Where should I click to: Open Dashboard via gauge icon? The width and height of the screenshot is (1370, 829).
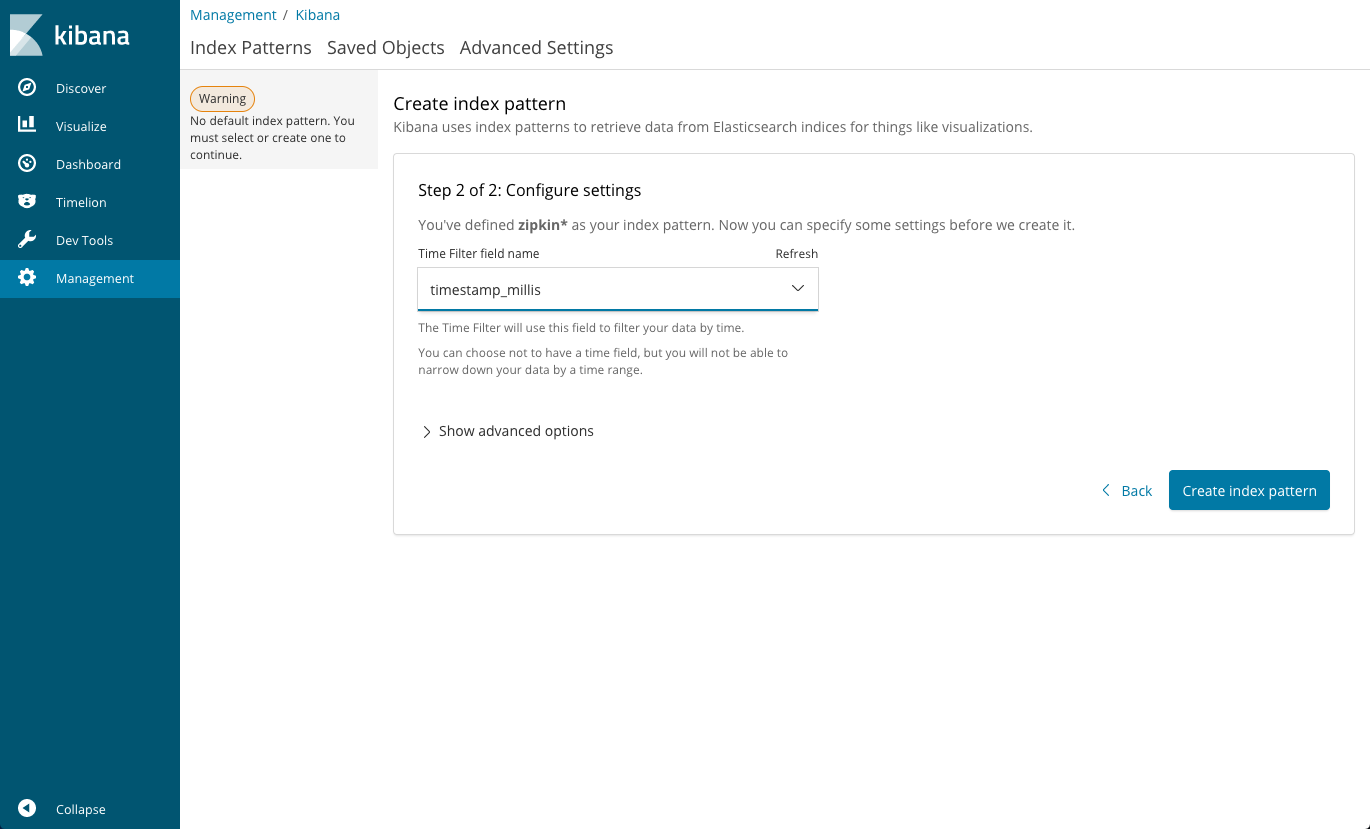pos(27,164)
